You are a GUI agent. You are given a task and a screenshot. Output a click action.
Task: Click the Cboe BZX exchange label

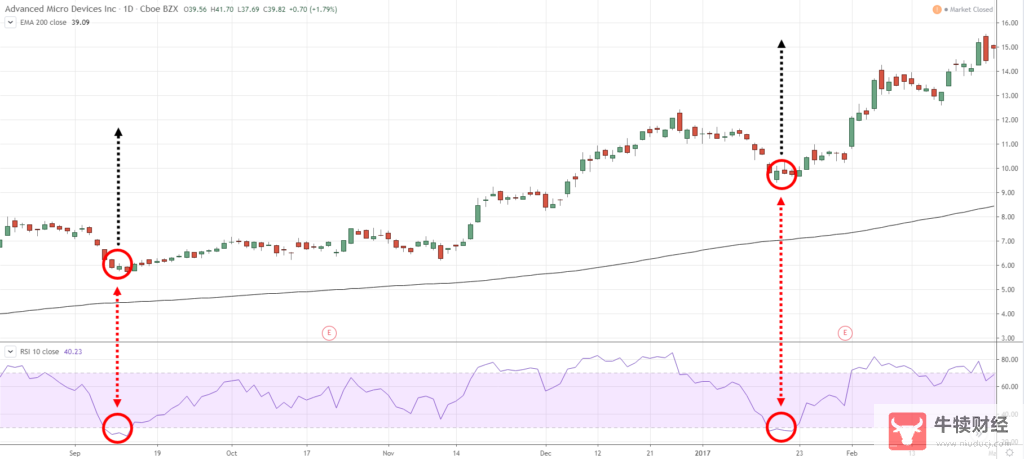coord(159,9)
